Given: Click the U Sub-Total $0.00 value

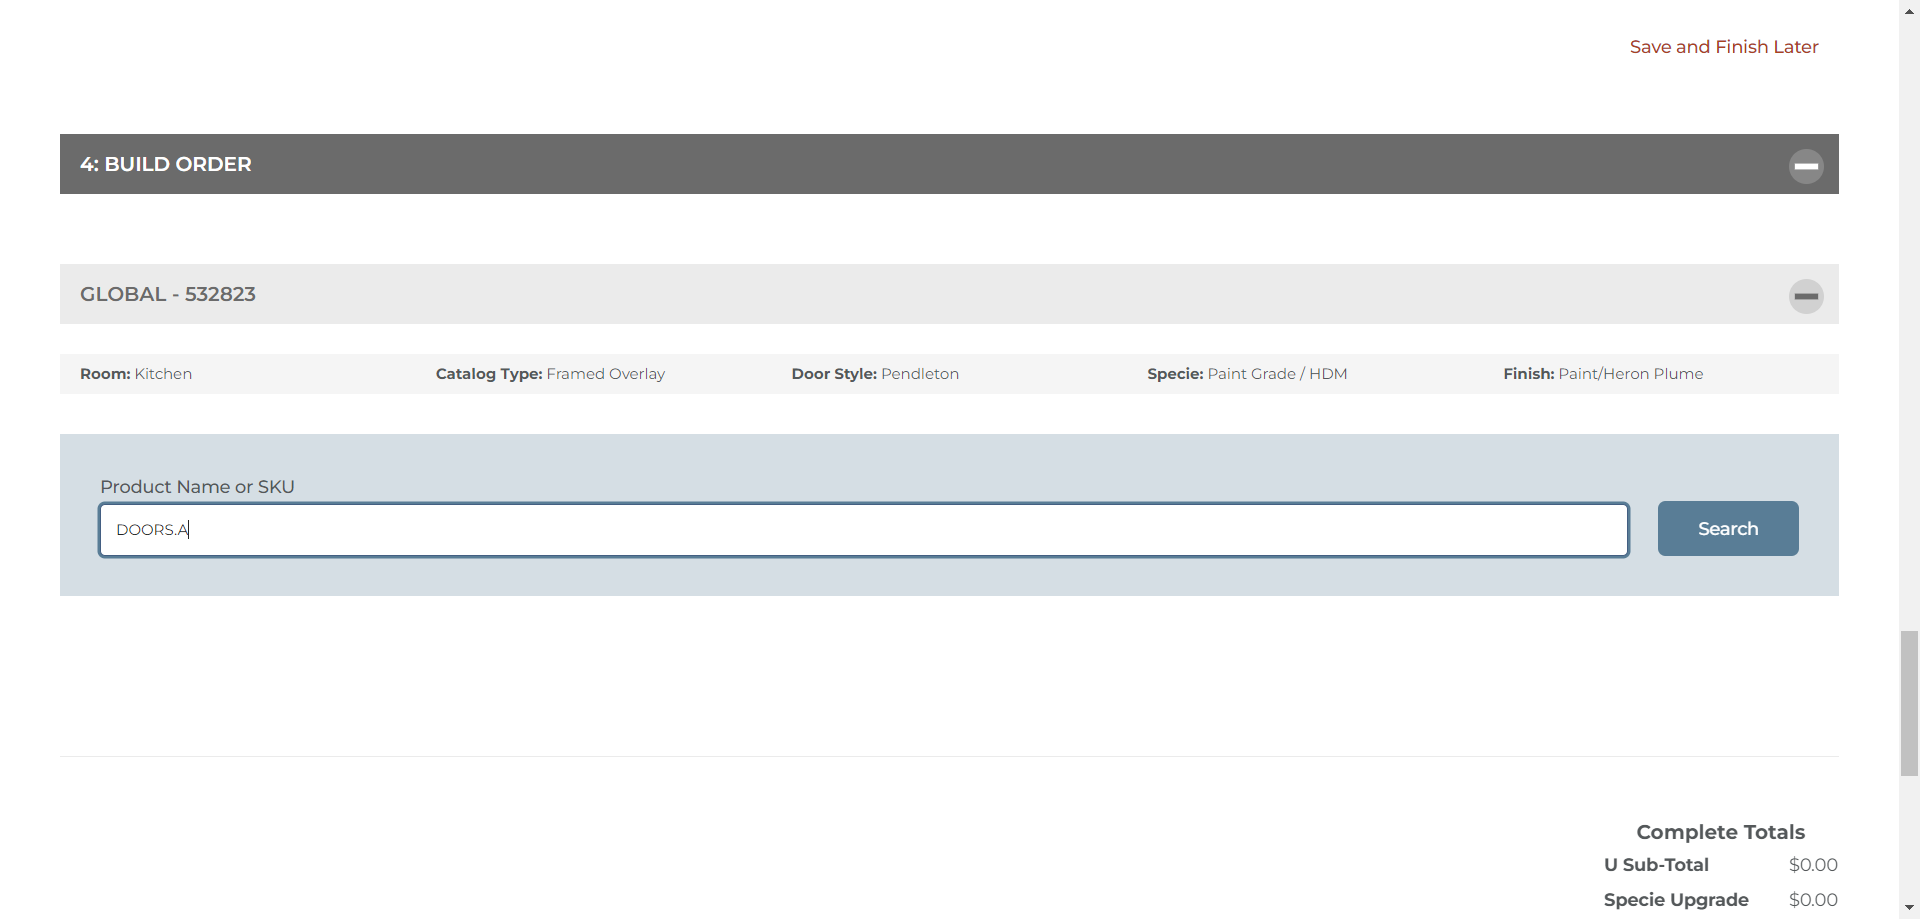Looking at the screenshot, I should tap(1813, 865).
